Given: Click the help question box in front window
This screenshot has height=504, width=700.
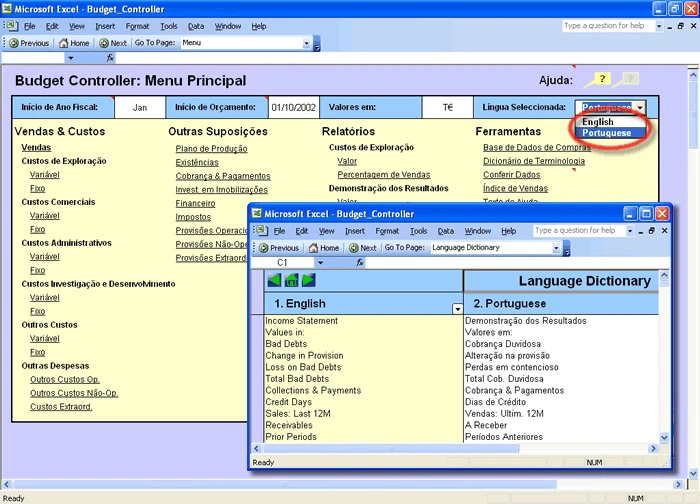Looking at the screenshot, I should tap(579, 230).
